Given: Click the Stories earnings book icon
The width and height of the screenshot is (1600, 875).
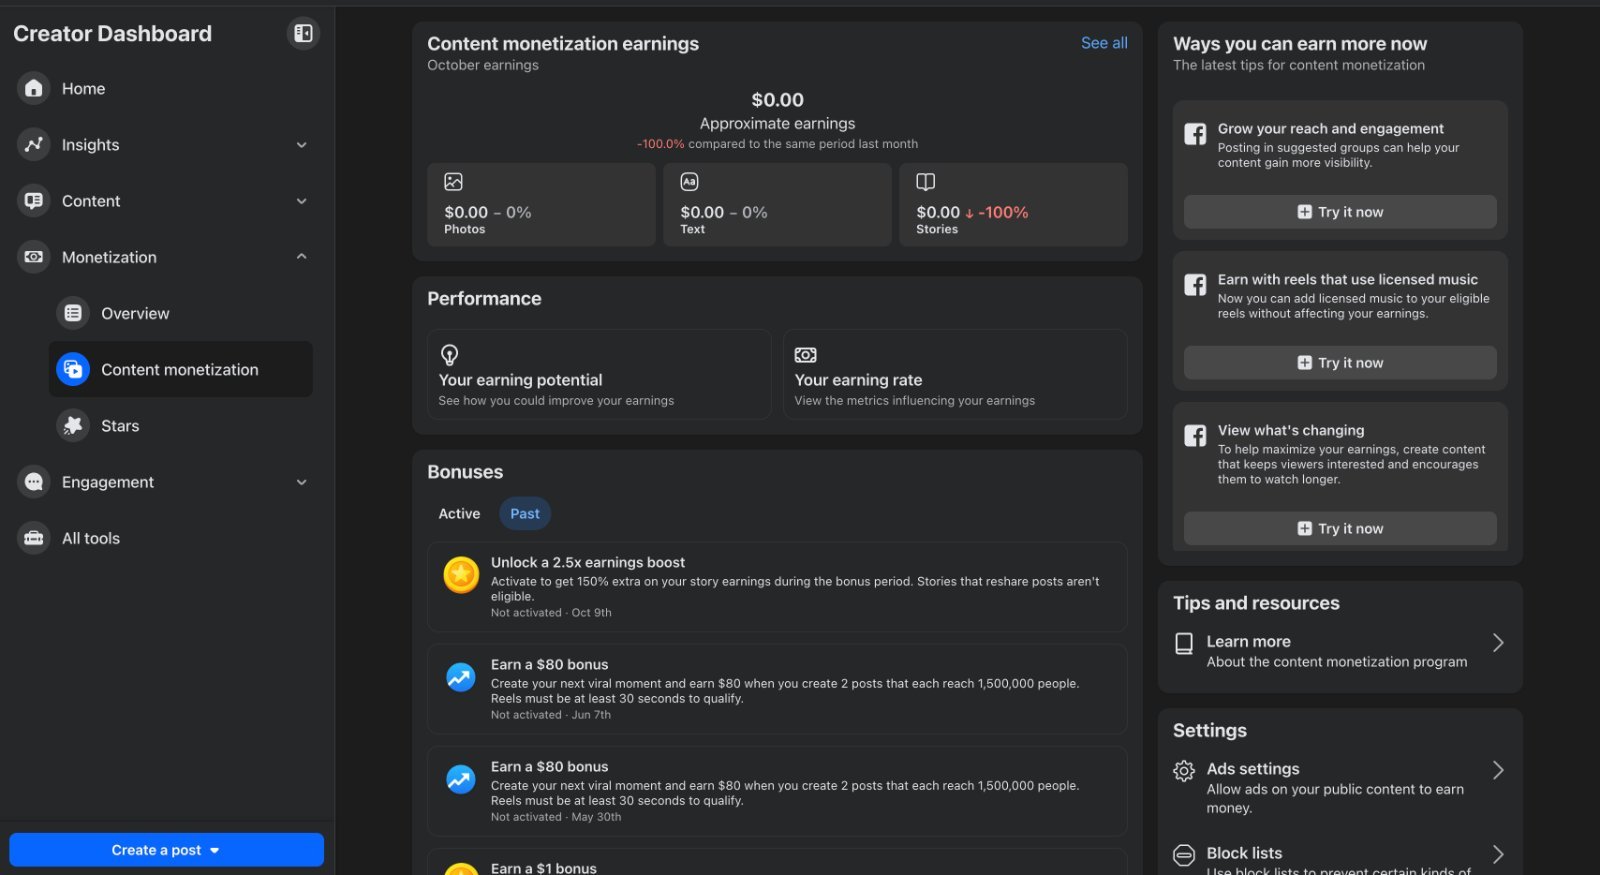Looking at the screenshot, I should 926,182.
